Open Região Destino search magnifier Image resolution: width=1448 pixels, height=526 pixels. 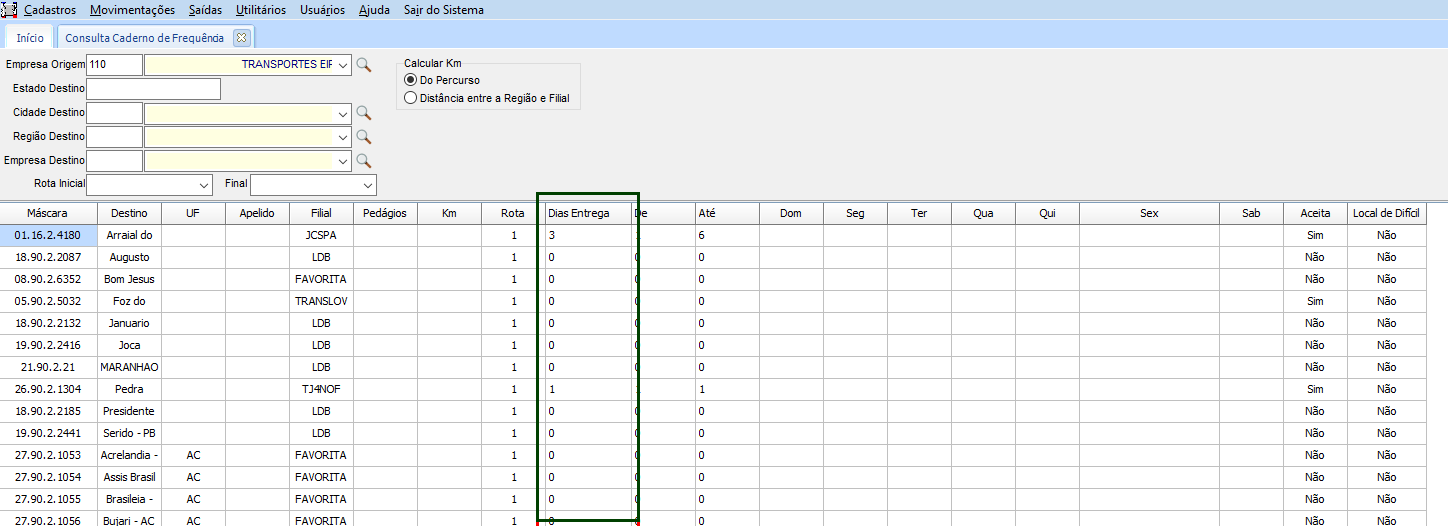364,137
